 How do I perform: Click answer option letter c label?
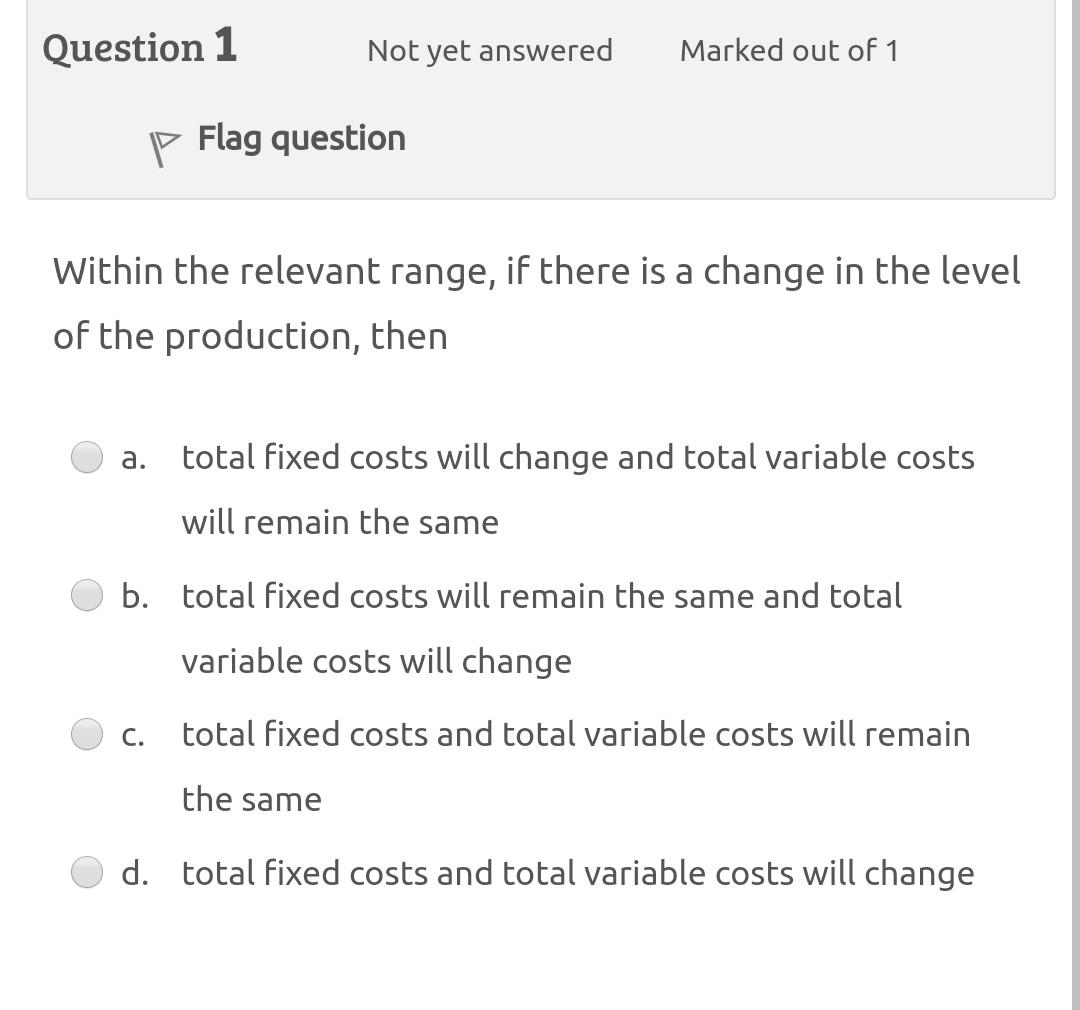131,733
